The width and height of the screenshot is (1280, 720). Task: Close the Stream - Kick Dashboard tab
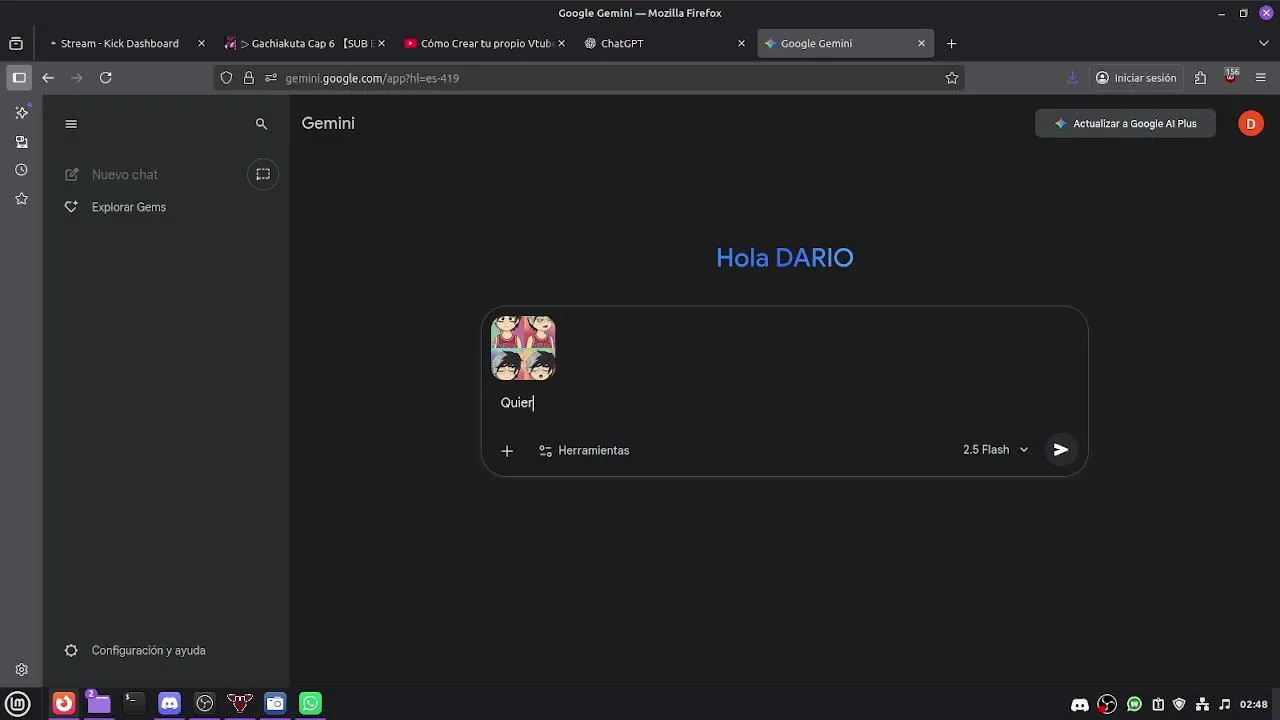(201, 44)
